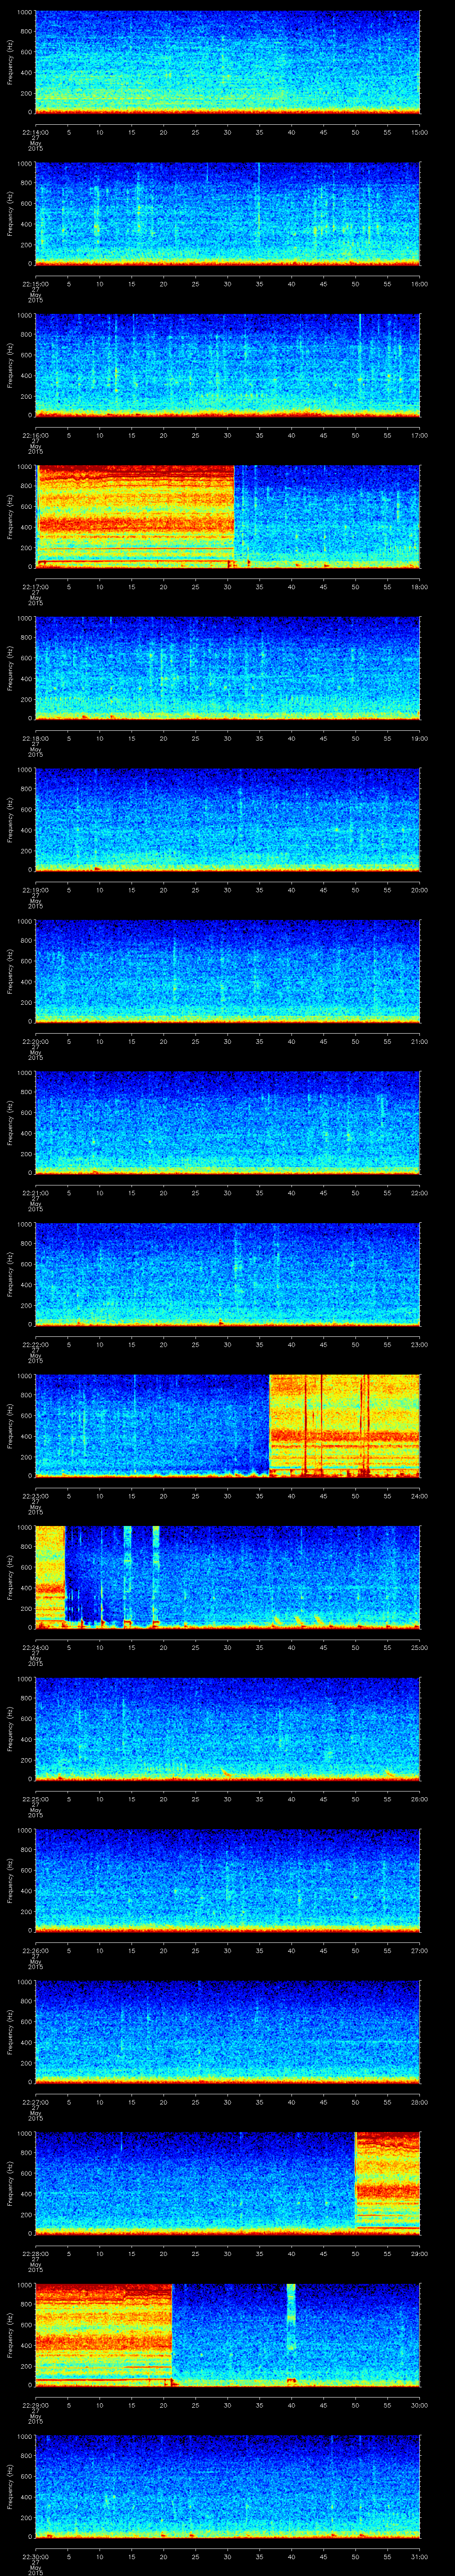Click the 17:00 end time label
The width and height of the screenshot is (455, 2576).
point(419,435)
